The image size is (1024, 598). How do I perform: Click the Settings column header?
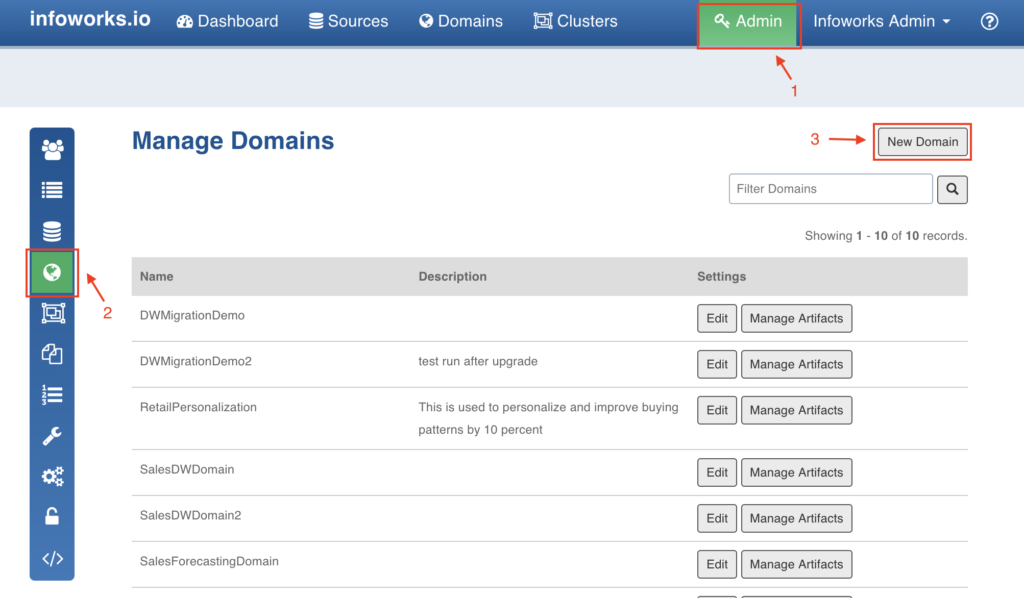click(722, 276)
